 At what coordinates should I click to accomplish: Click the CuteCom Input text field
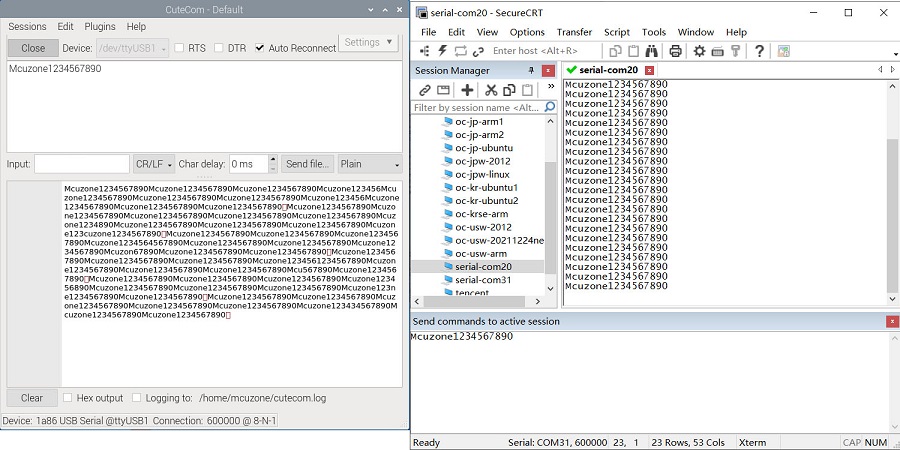pos(82,164)
